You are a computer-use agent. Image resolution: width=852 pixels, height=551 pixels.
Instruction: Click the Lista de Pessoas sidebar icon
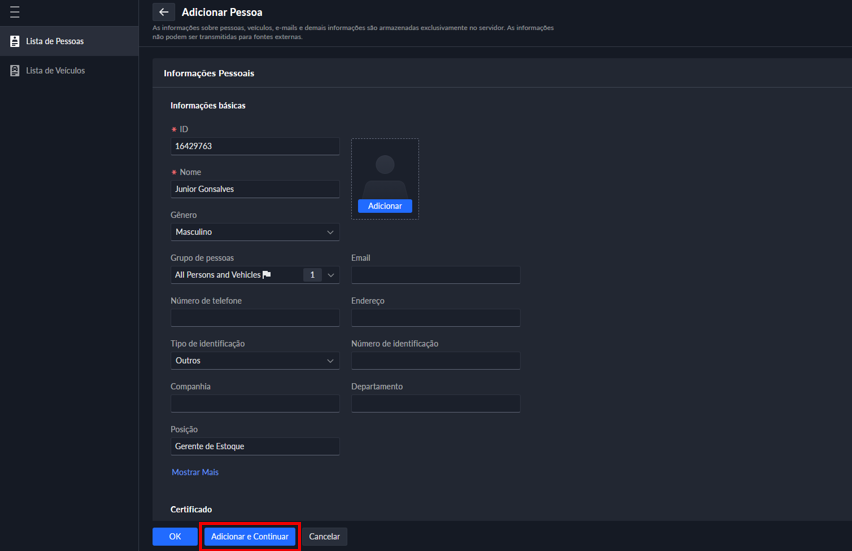[x=15, y=41]
